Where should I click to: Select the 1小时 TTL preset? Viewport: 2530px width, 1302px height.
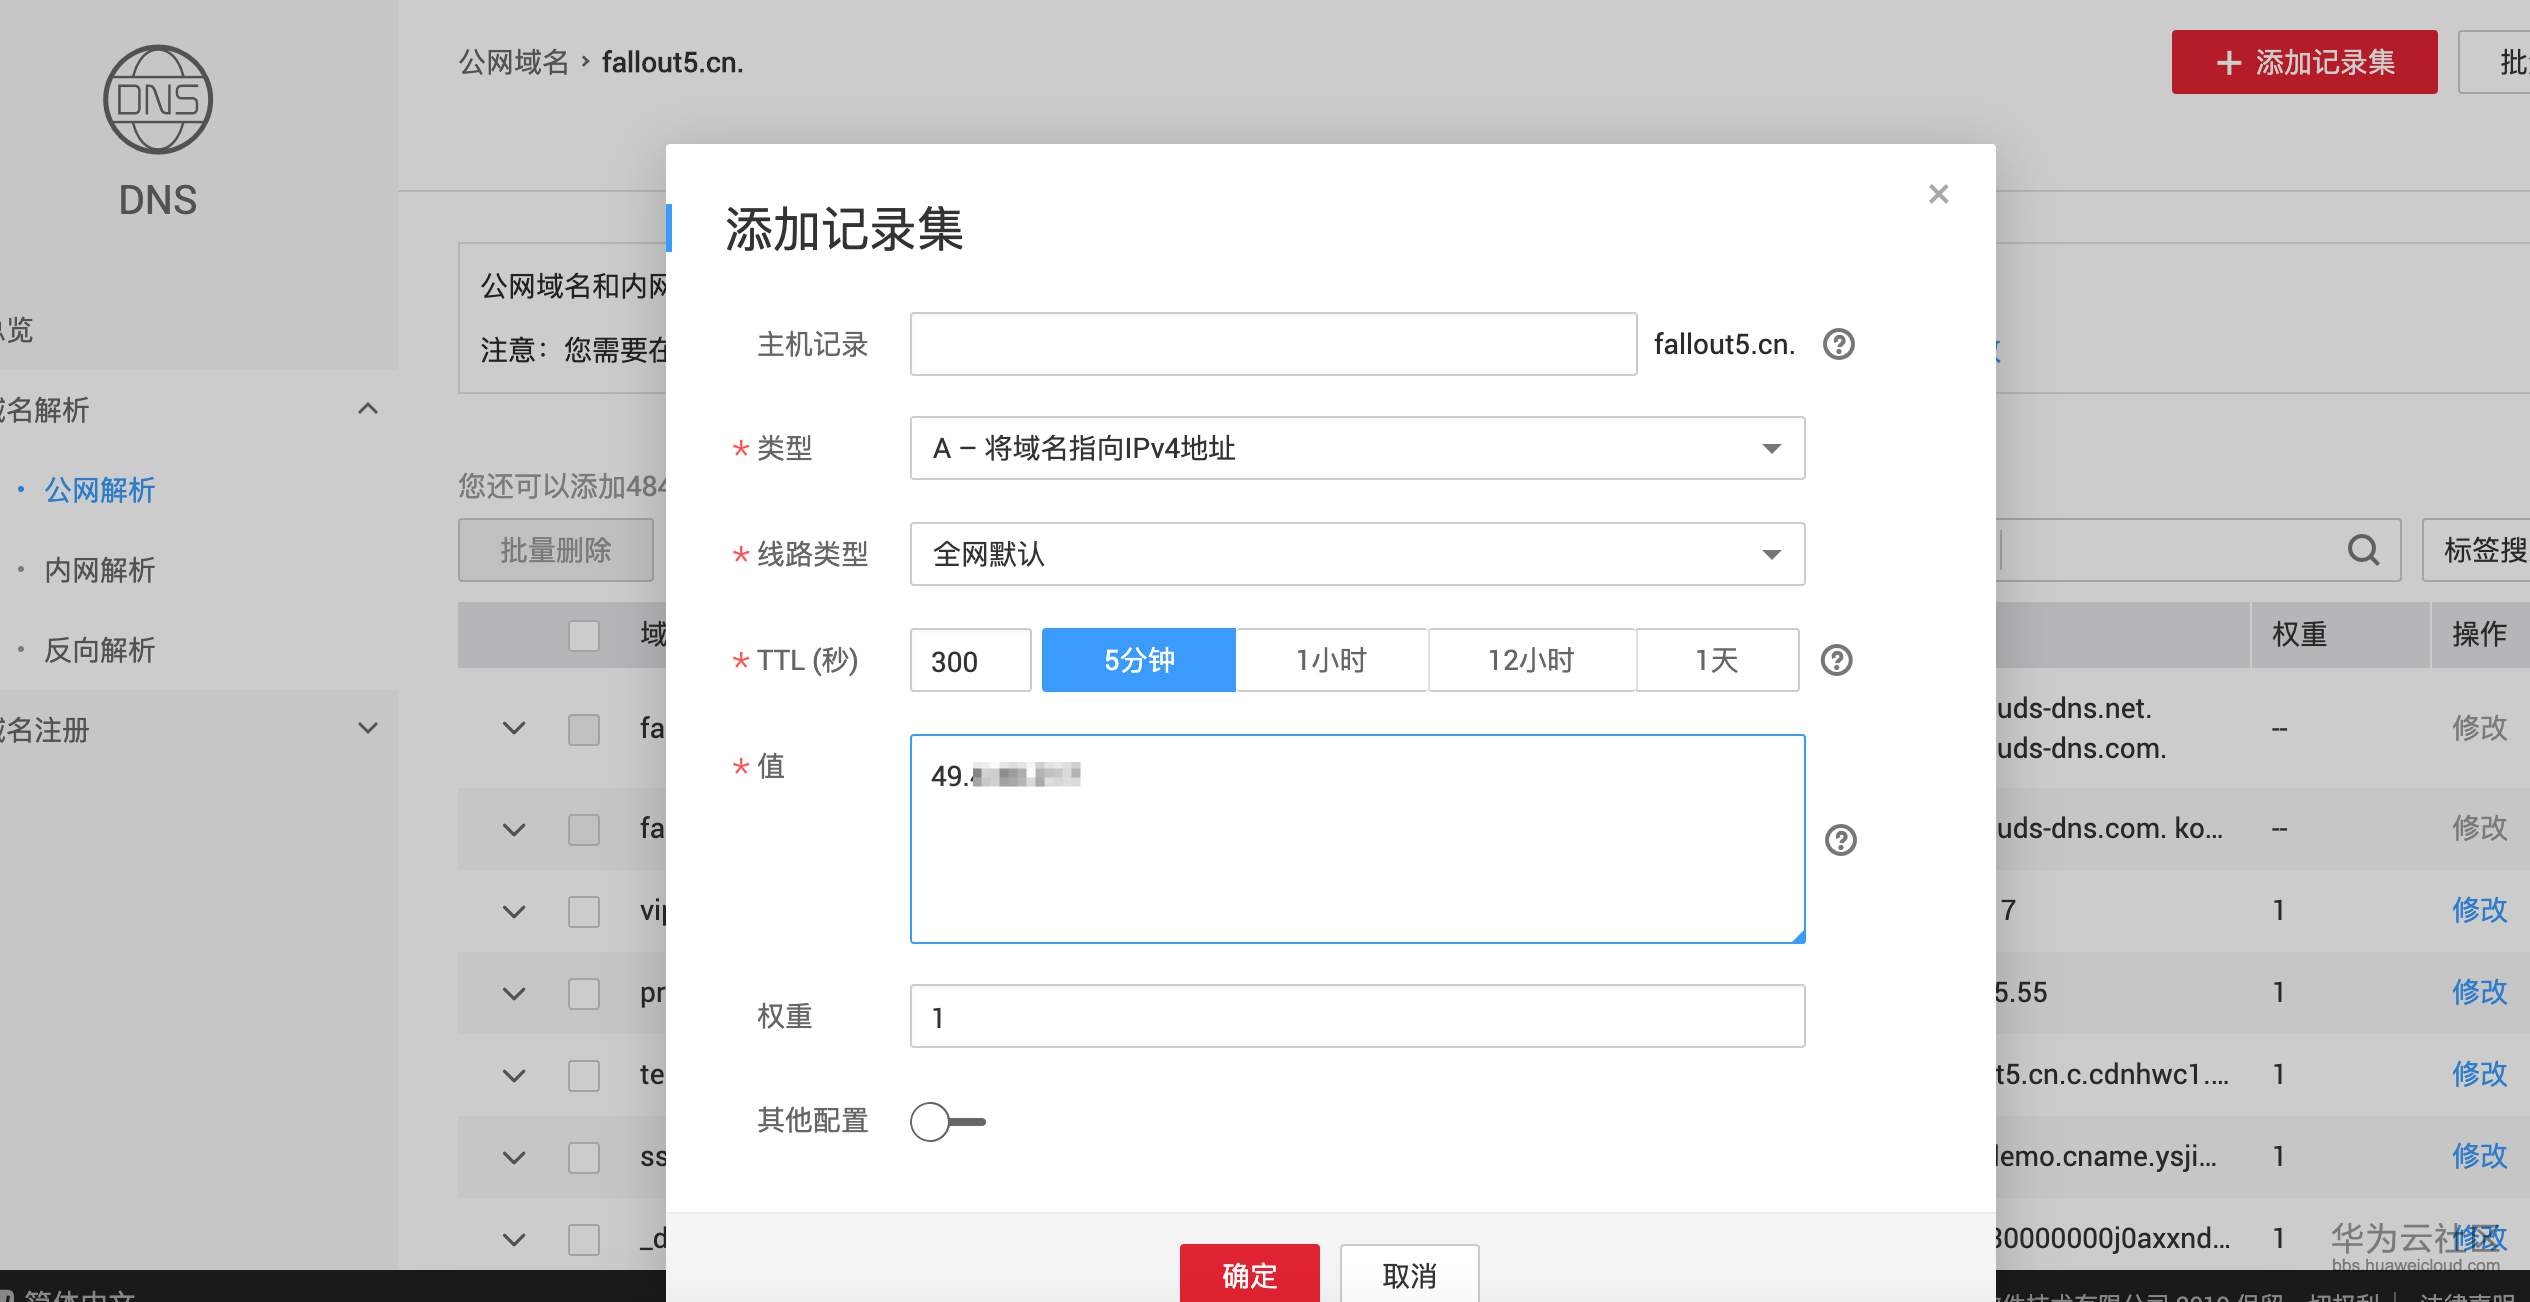(x=1332, y=660)
